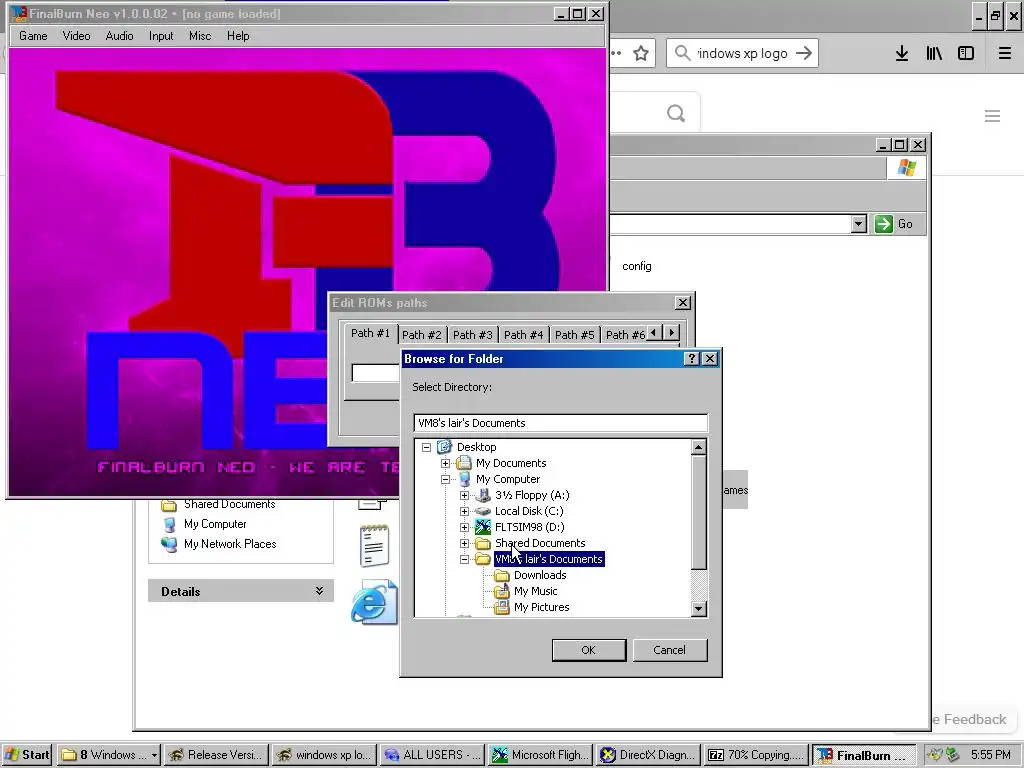The height and width of the screenshot is (768, 1024).
Task: Click the folder tree vertical scrollbar thumb
Action: click(x=699, y=513)
